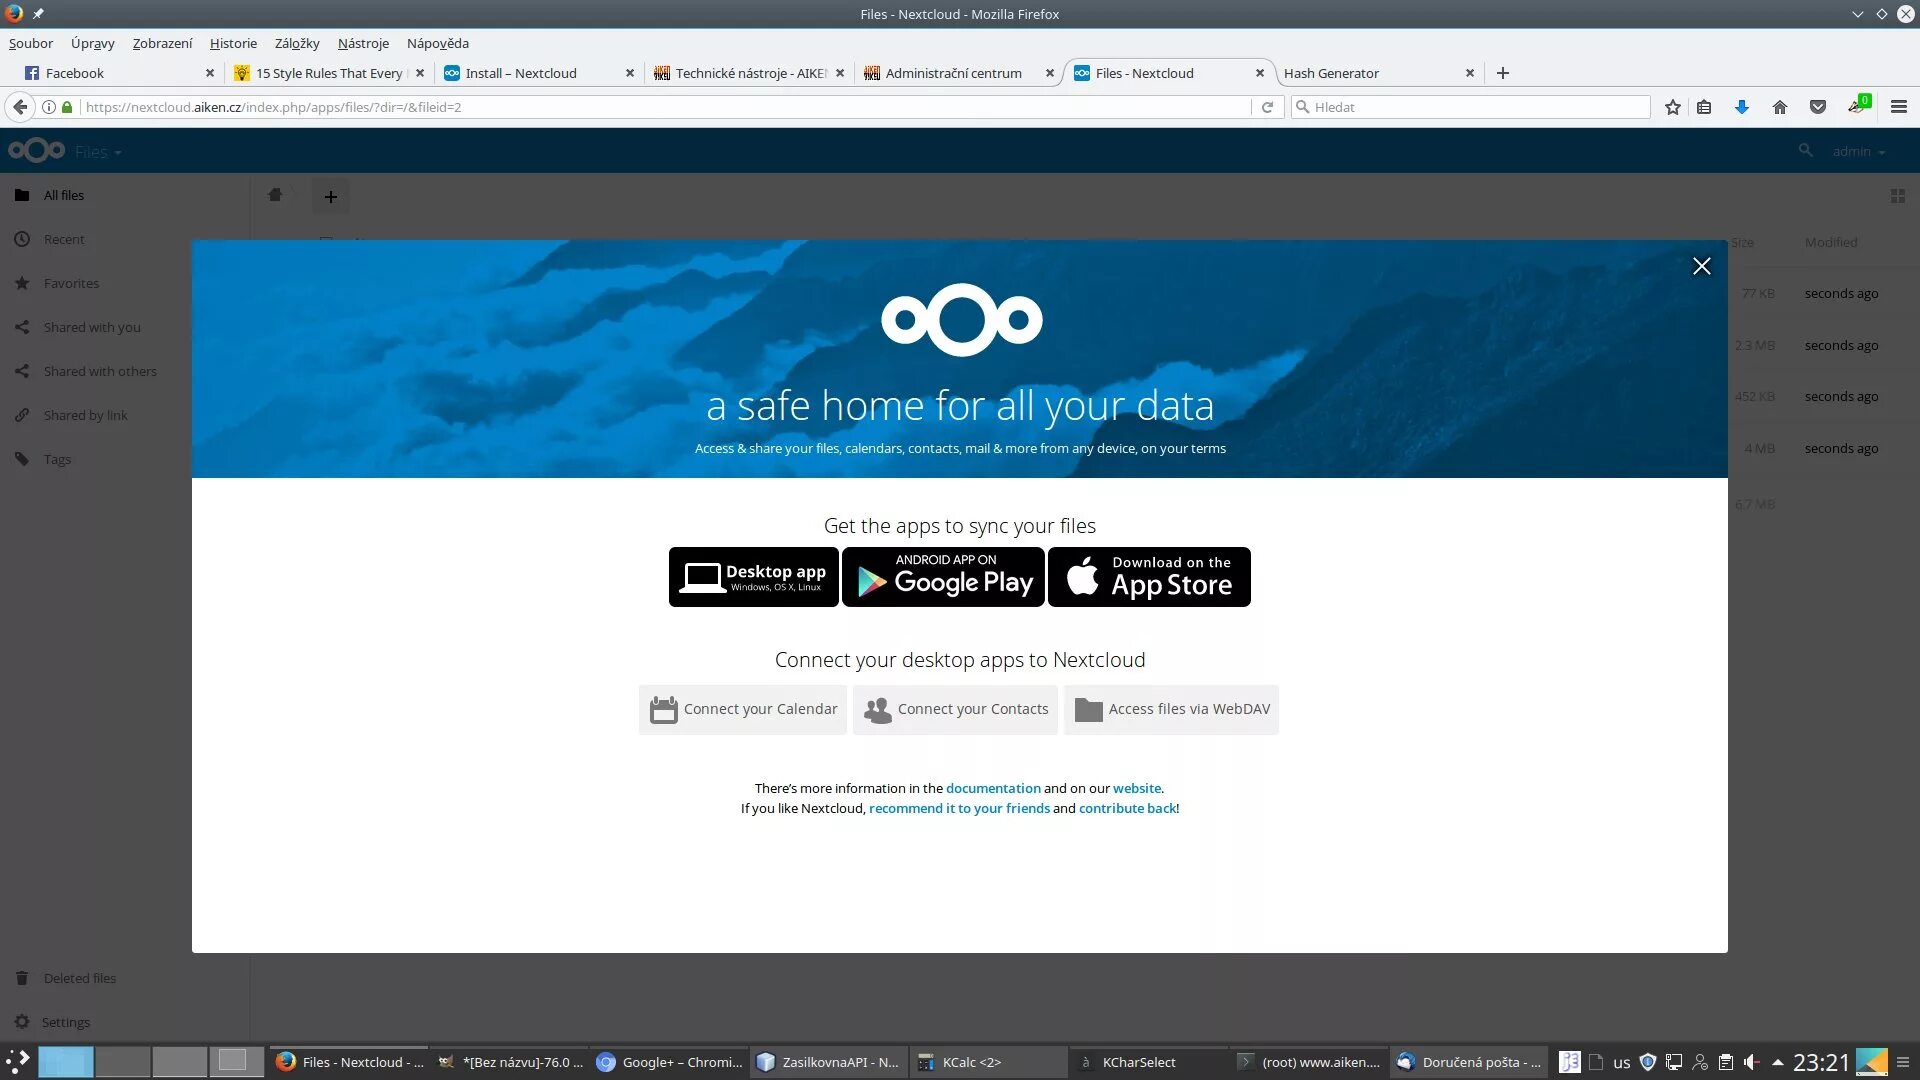Click Connect your Calendar icon
1920x1080 pixels.
(662, 709)
